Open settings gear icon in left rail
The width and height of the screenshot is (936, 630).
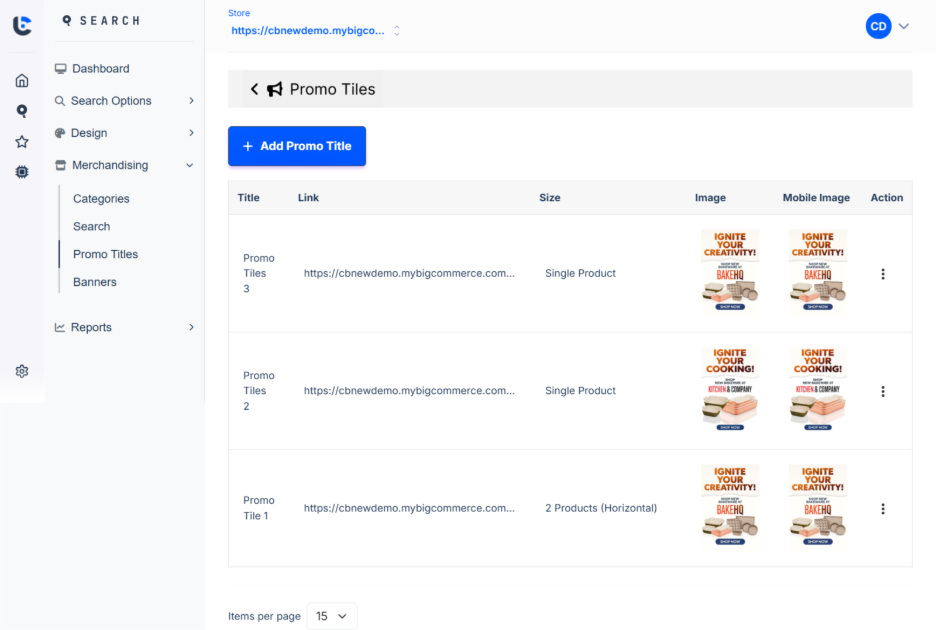tap(22, 371)
